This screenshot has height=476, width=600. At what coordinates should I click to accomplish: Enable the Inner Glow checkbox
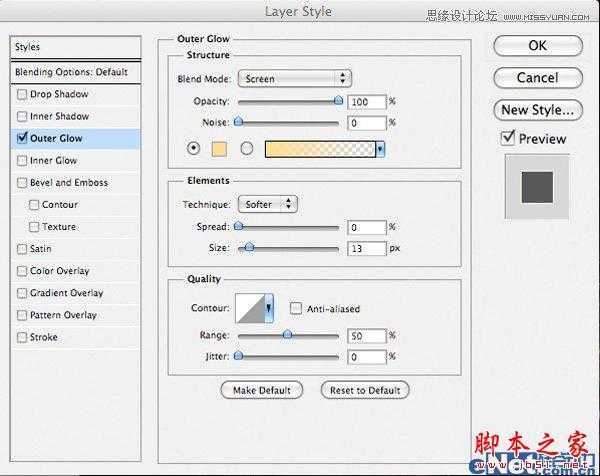point(22,161)
